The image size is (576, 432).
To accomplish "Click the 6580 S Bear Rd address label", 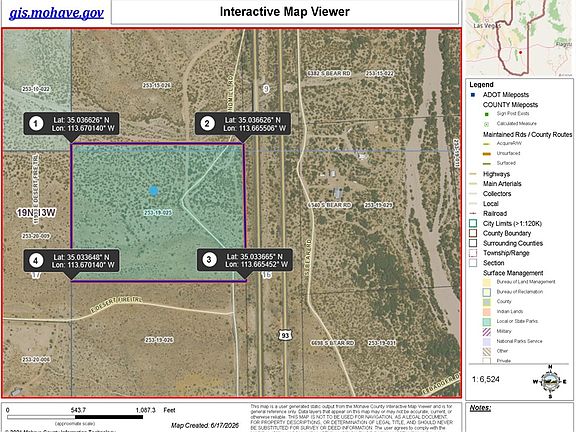I will 330,205.
